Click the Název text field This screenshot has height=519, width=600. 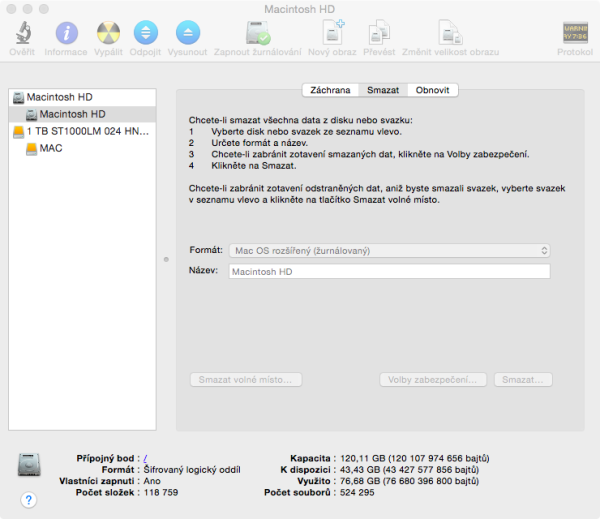point(390,271)
